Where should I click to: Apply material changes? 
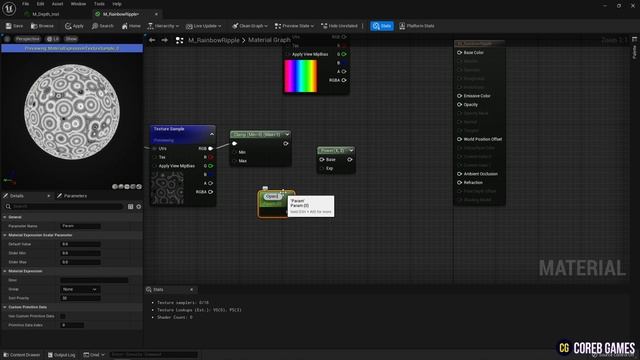pos(74,26)
